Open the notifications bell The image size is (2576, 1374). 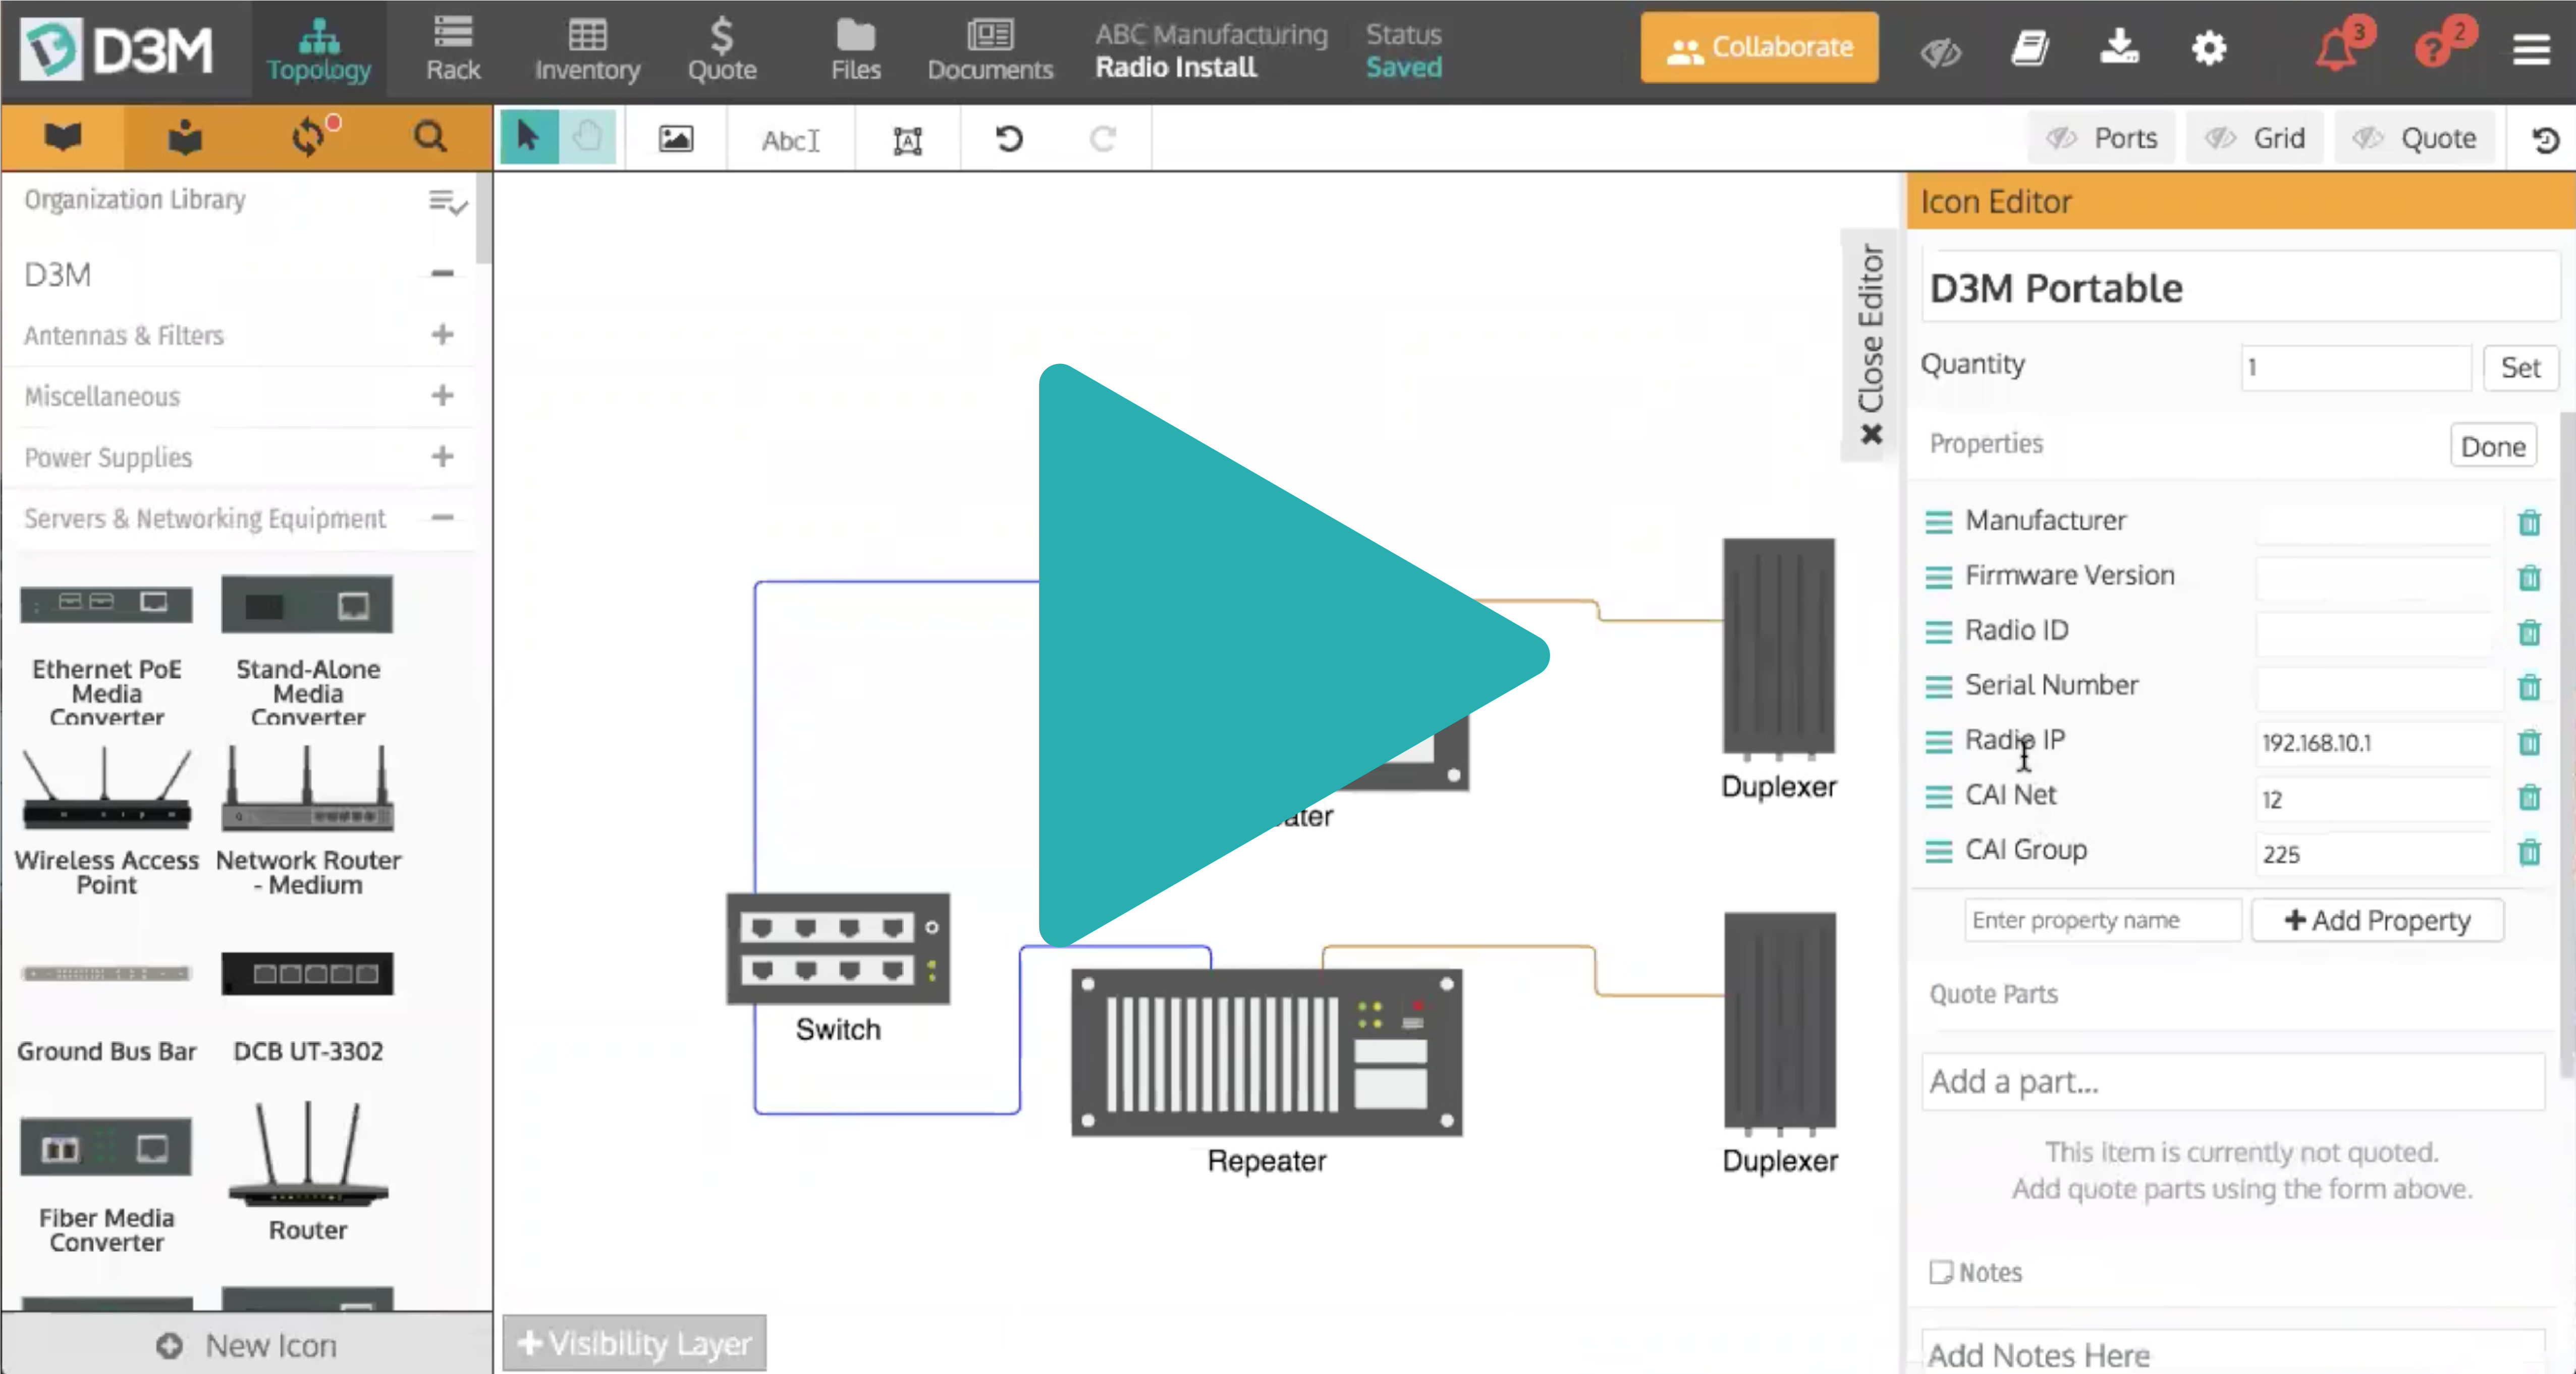pos(2335,48)
